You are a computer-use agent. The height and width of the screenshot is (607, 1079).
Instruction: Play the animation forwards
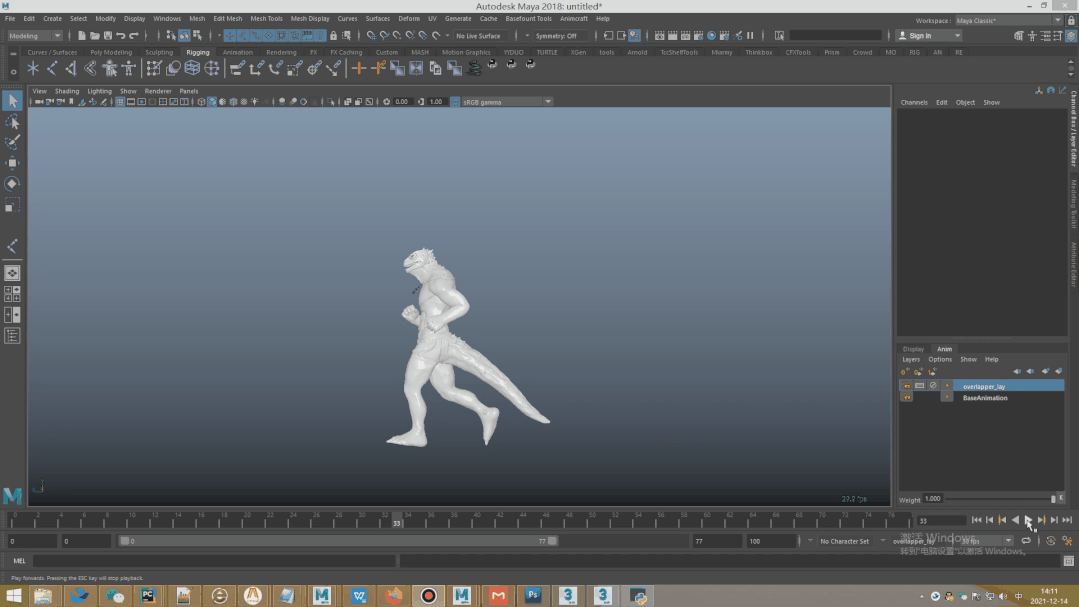pos(1028,520)
